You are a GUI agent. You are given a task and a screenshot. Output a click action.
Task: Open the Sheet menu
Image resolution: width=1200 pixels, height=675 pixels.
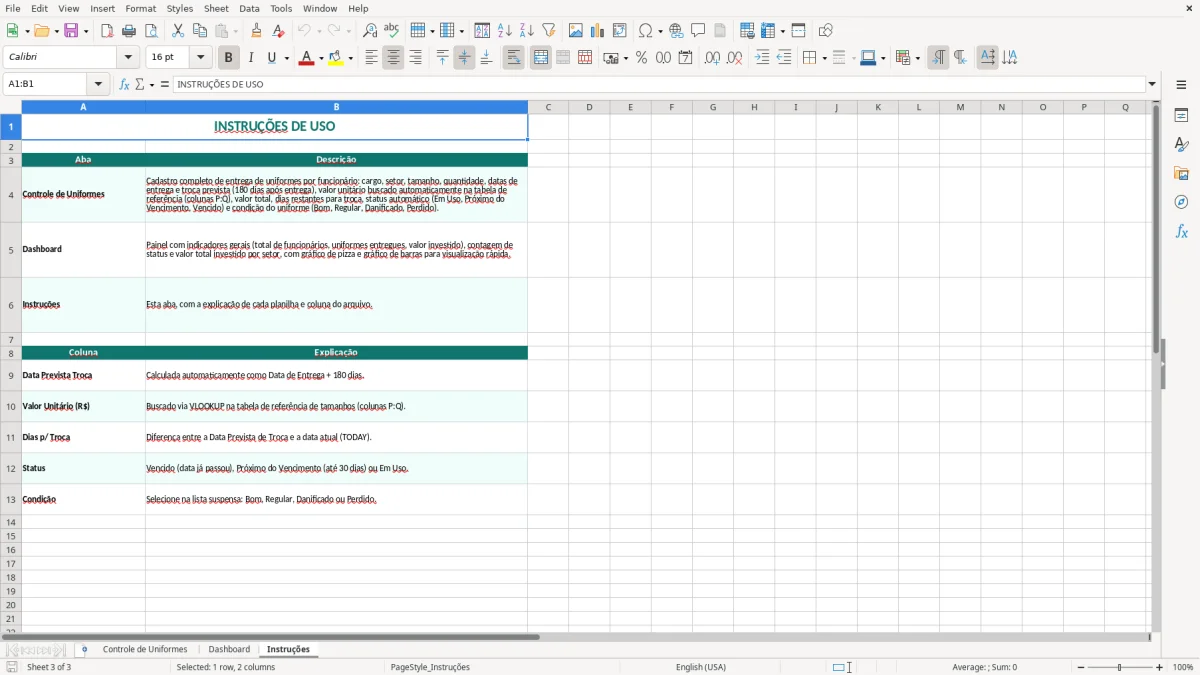(216, 8)
